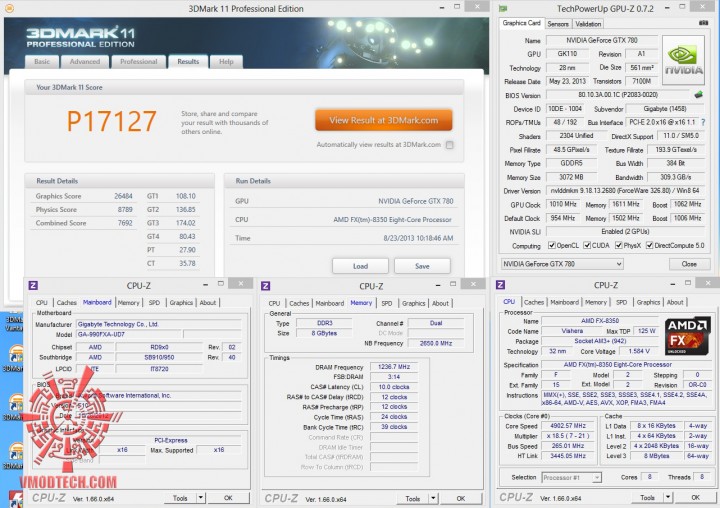This screenshot has height=508, width=720.
Task: Open CPU tab in CPU-Z Memory window
Action: (x=274, y=303)
